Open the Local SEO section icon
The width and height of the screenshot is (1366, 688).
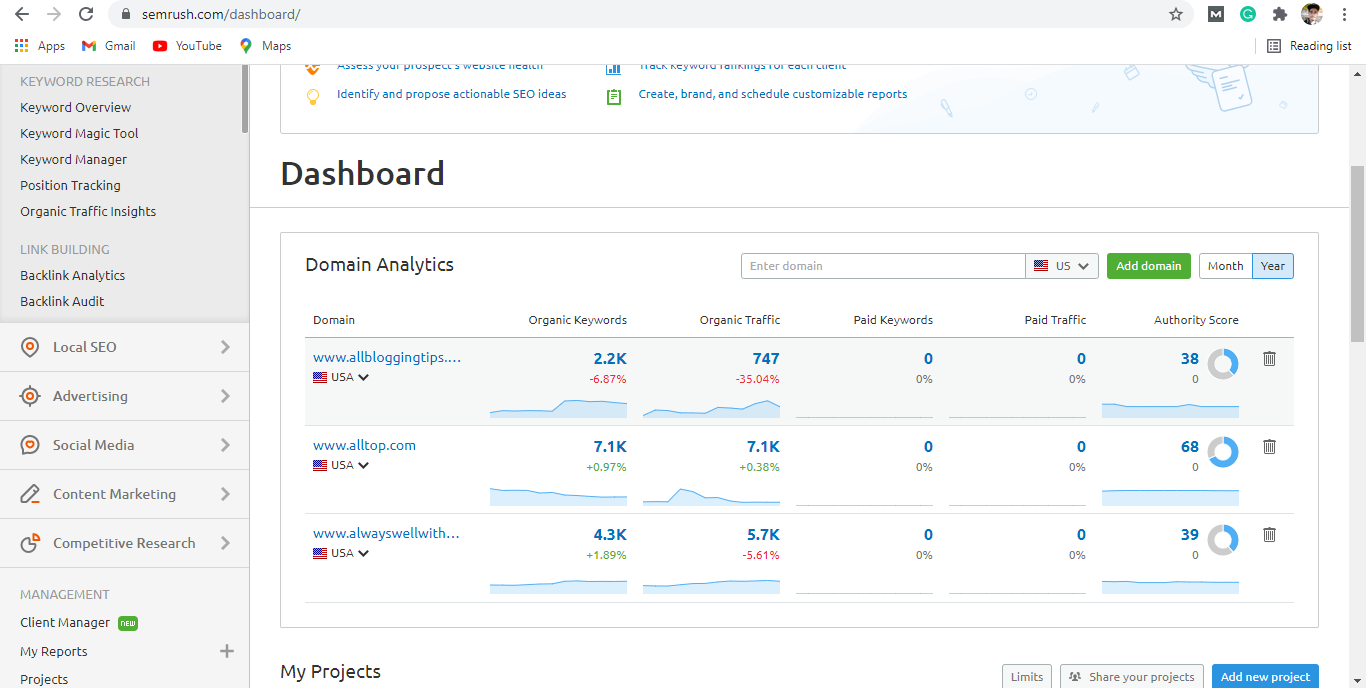[x=29, y=347]
